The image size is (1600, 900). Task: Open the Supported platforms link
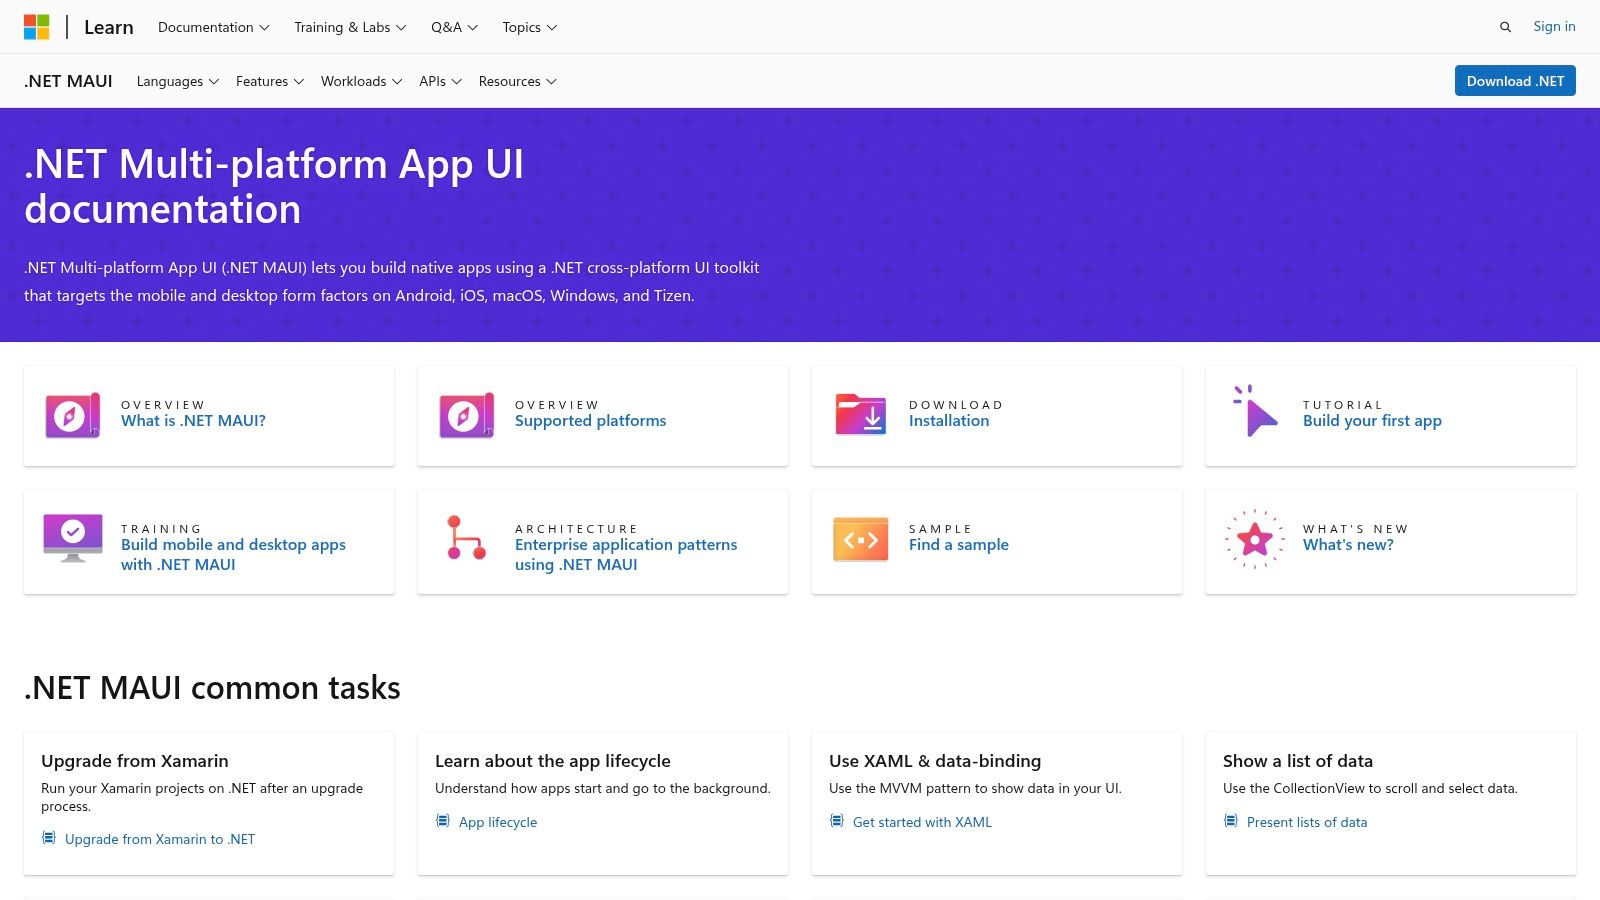[590, 421]
